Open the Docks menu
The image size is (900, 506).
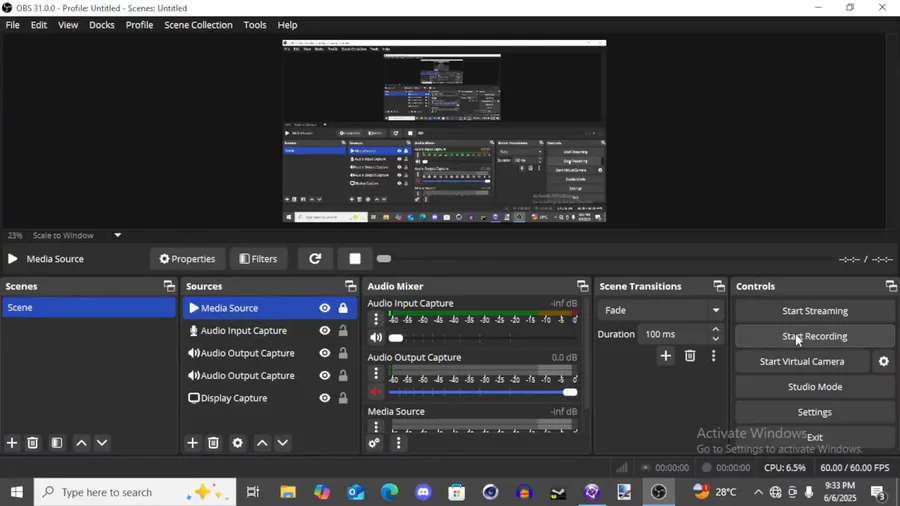pos(102,25)
